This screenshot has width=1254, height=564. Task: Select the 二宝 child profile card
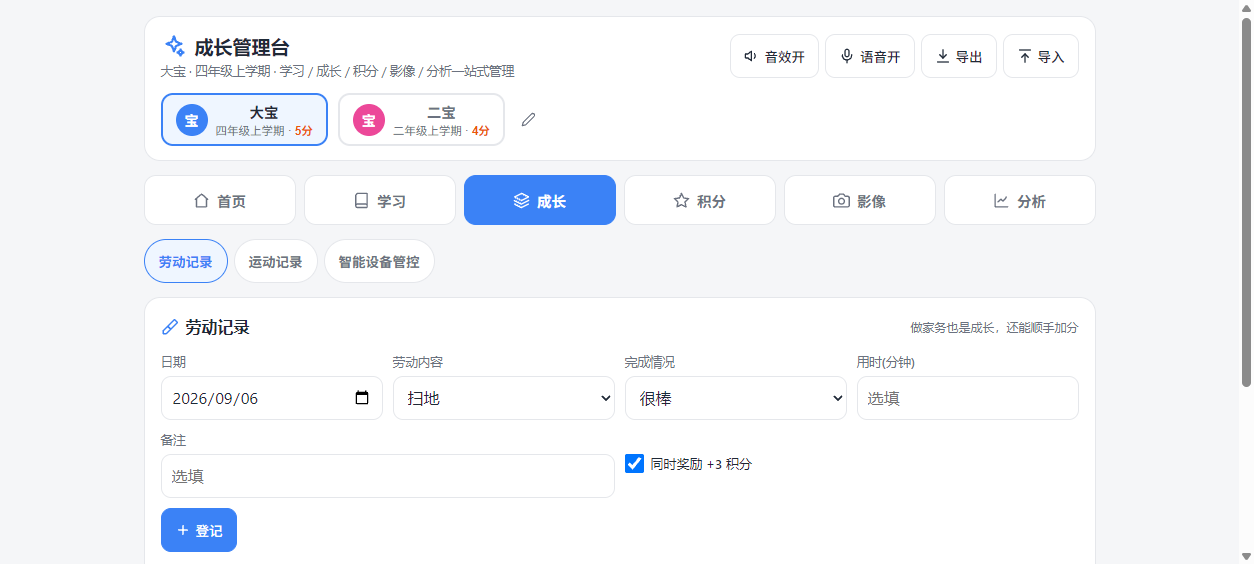(421, 120)
